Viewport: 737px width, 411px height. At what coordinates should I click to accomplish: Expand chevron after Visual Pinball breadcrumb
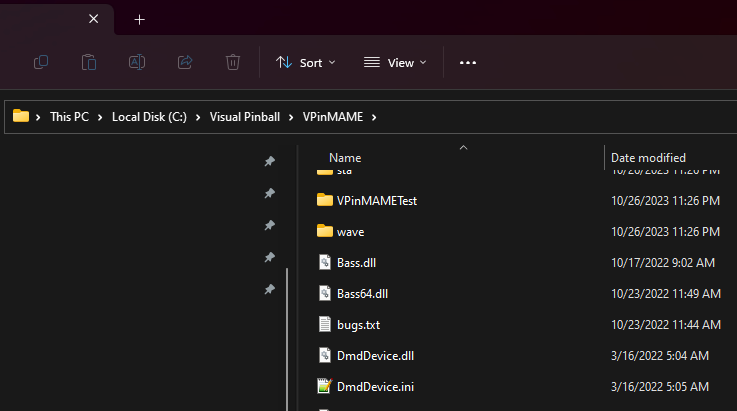tap(291, 117)
